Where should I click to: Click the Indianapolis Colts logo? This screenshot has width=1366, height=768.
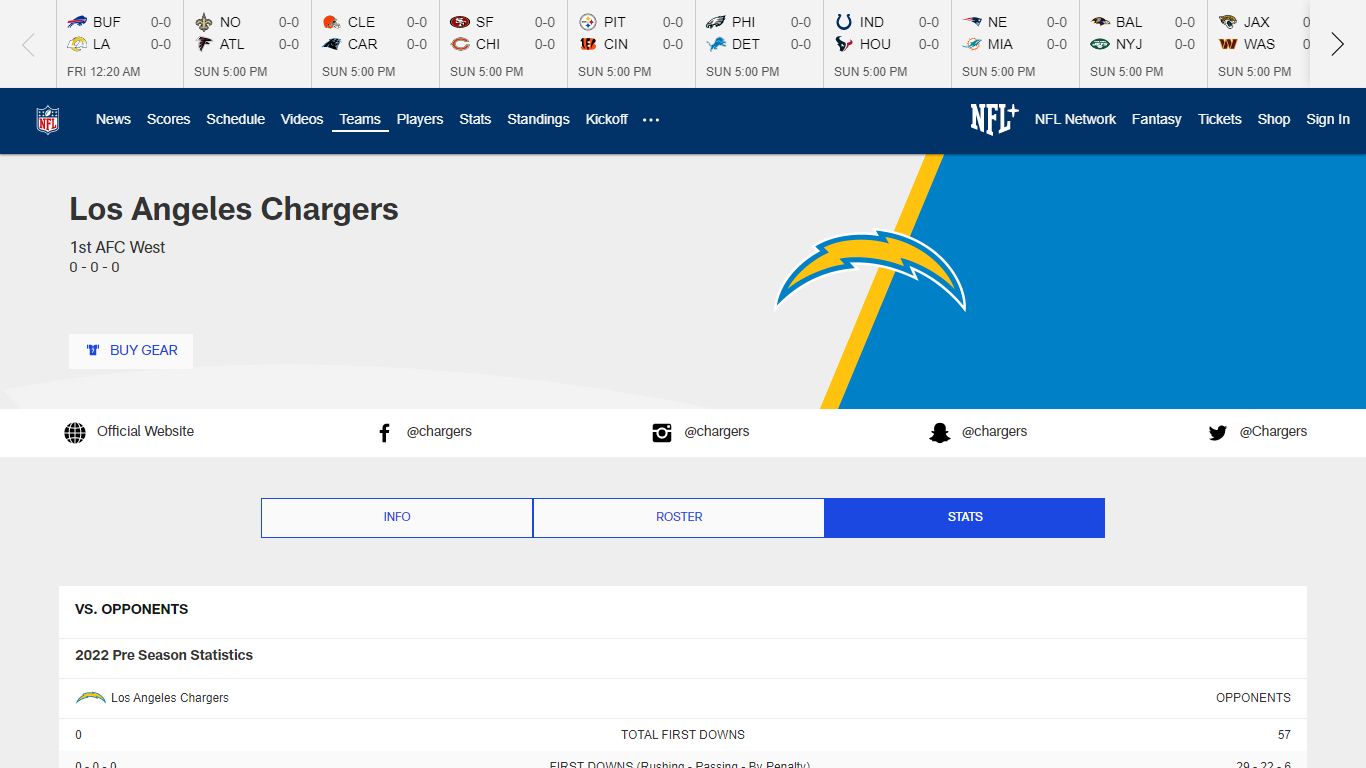844,22
